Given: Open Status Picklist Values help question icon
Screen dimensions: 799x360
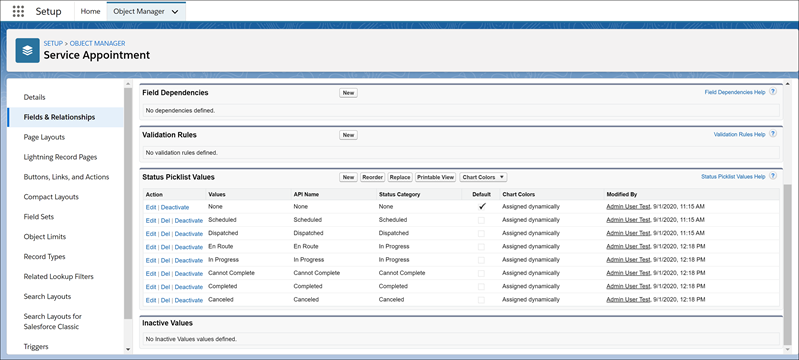Looking at the screenshot, I should [x=773, y=176].
